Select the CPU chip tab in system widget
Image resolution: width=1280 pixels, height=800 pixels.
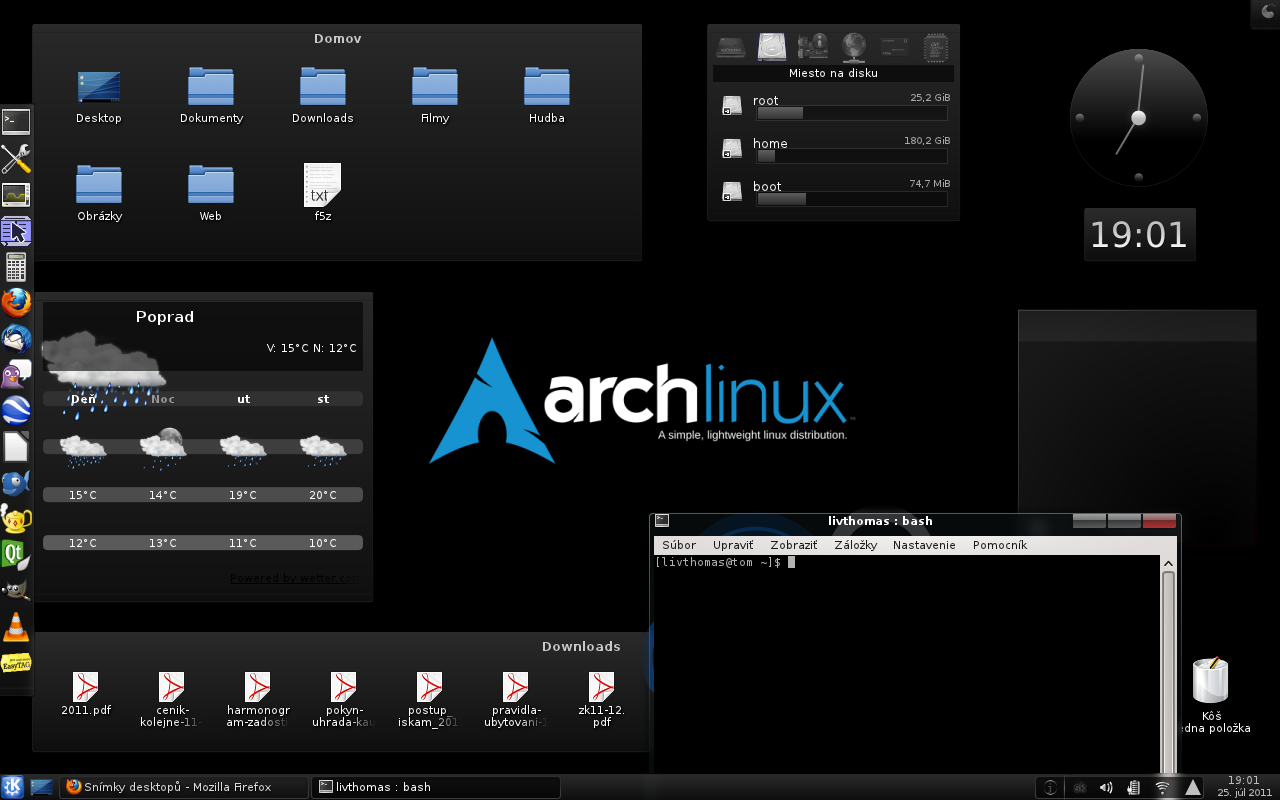click(934, 46)
